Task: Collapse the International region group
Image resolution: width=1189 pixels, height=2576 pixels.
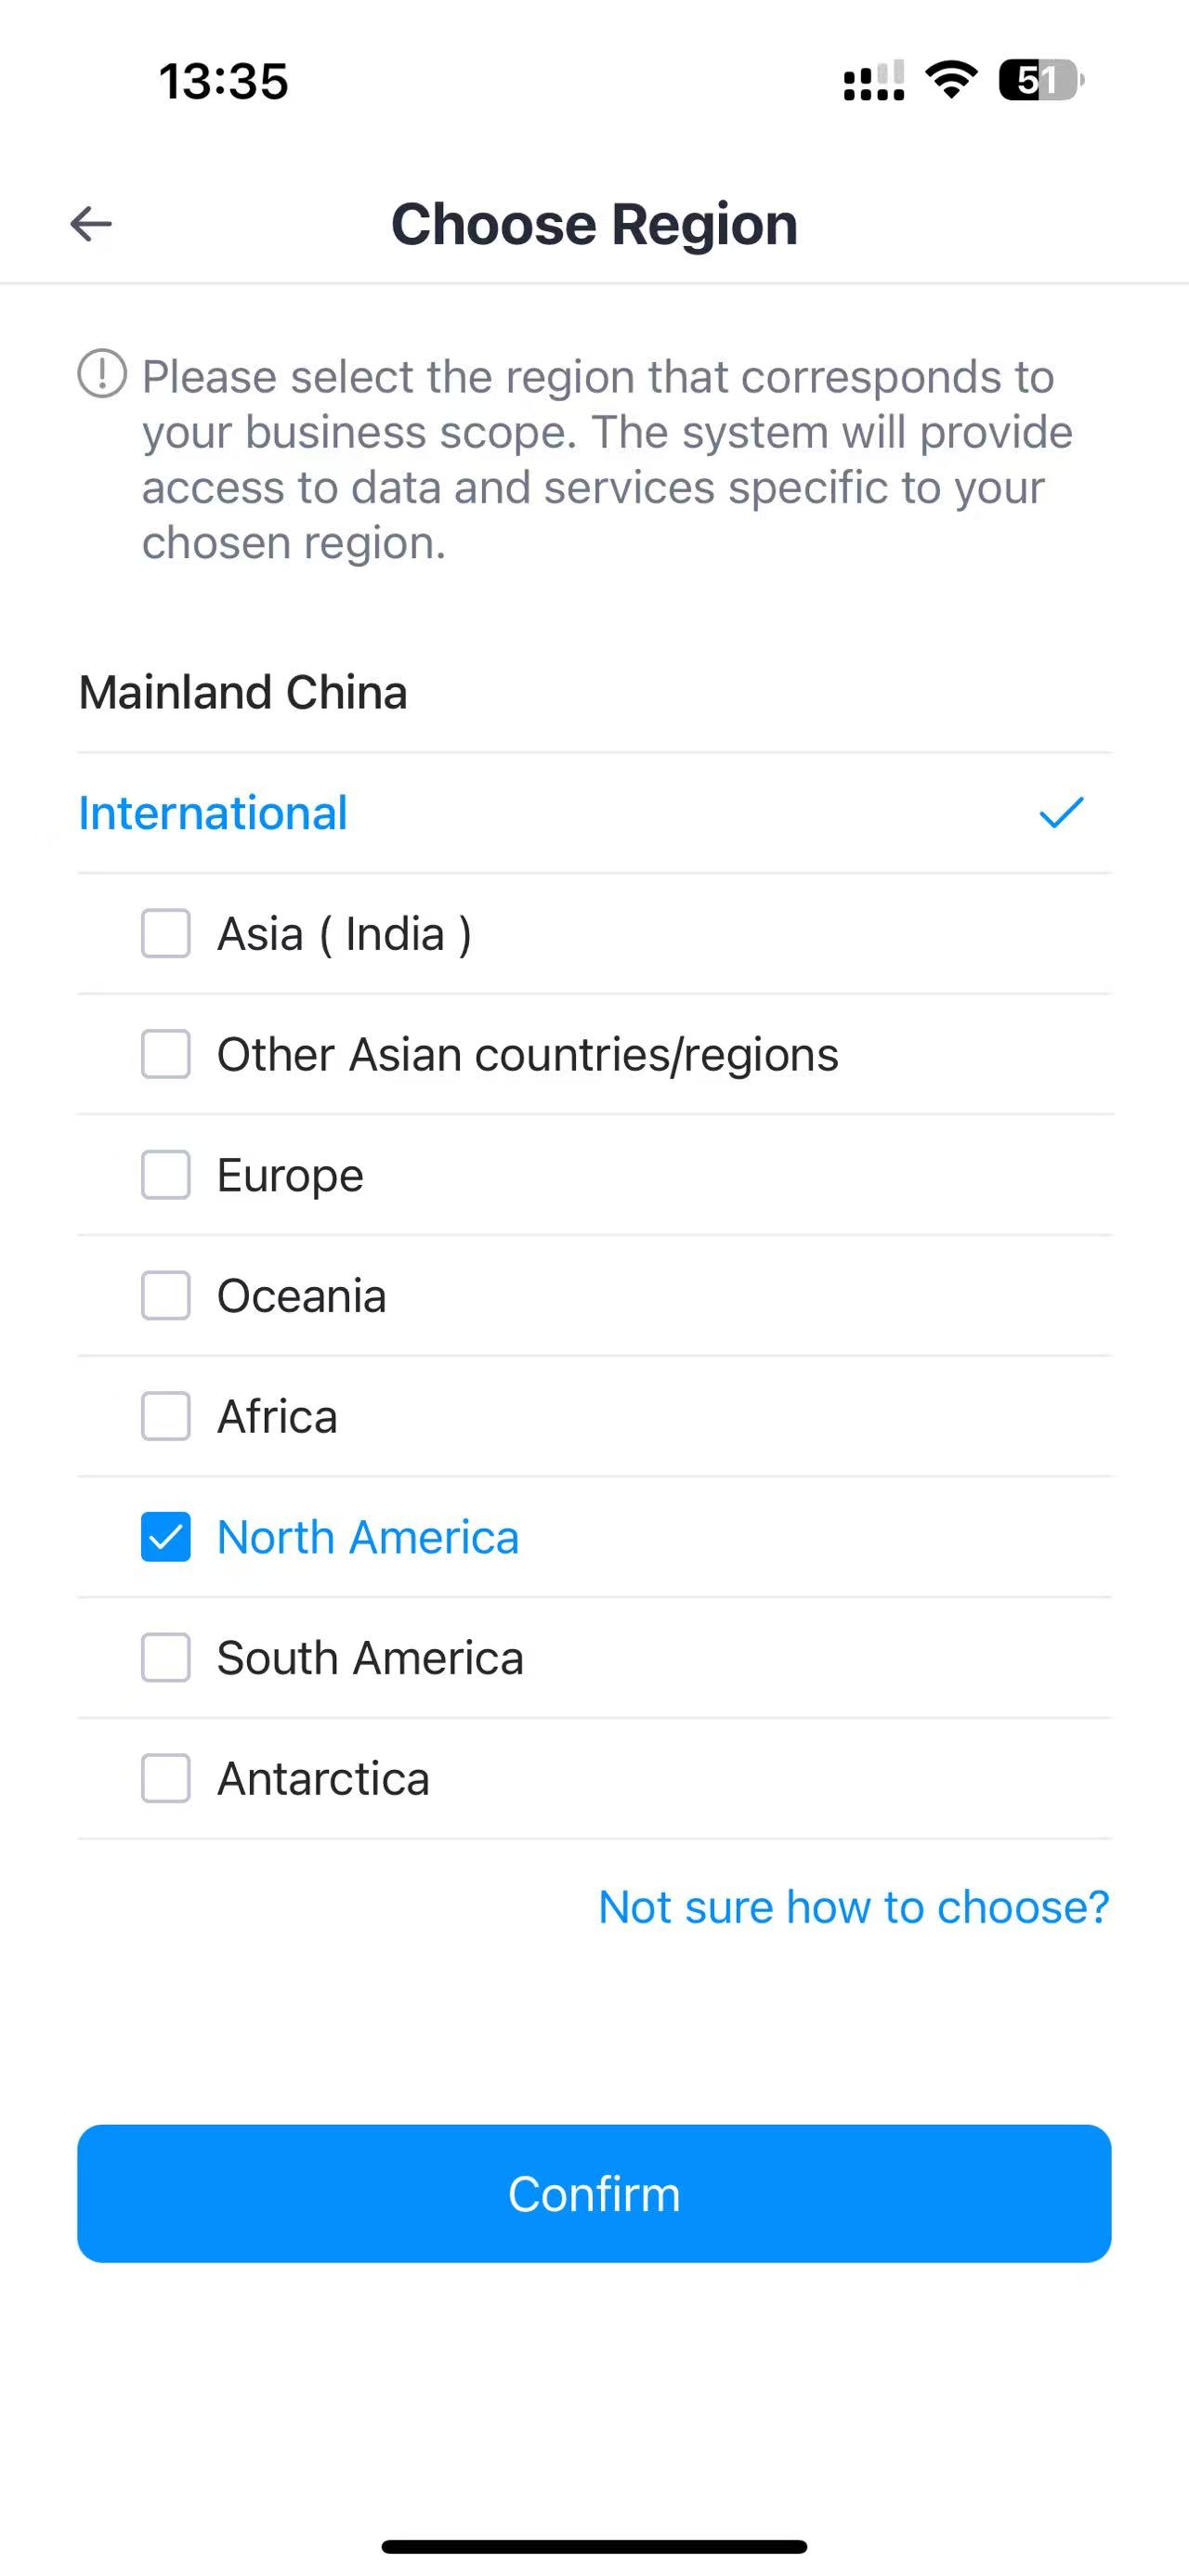Action: (x=213, y=812)
